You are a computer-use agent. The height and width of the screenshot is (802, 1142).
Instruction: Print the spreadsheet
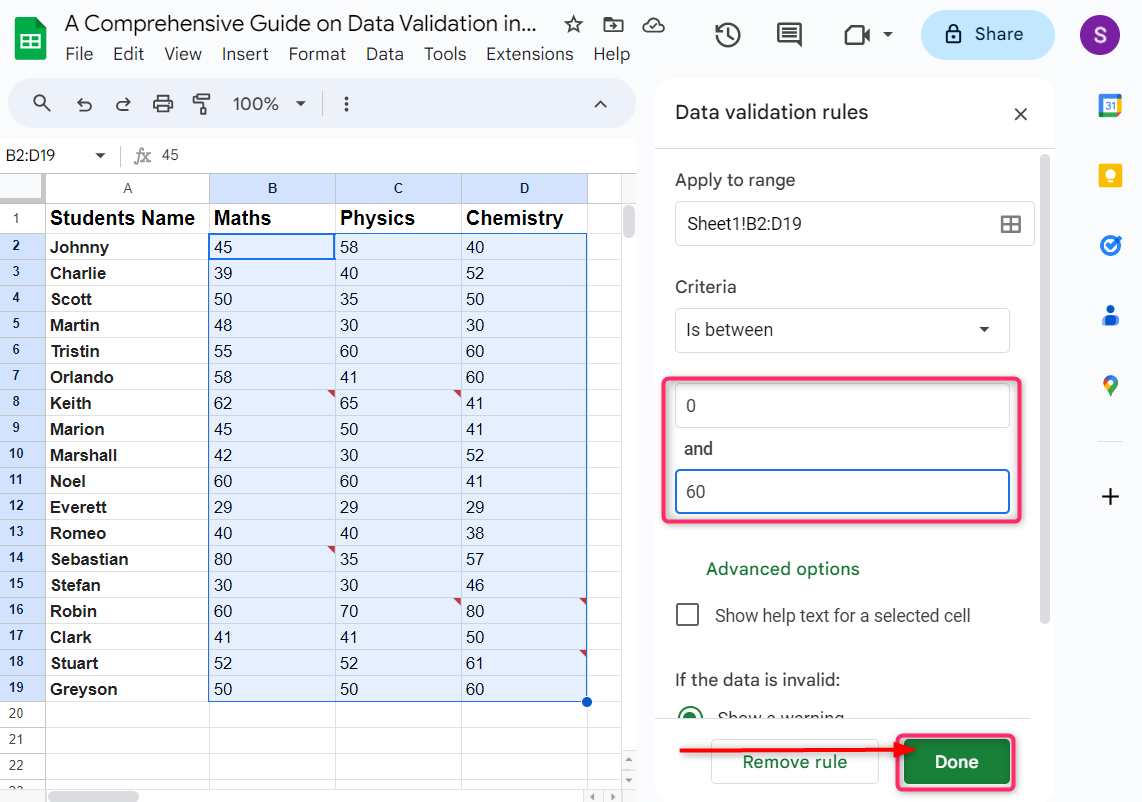click(161, 103)
